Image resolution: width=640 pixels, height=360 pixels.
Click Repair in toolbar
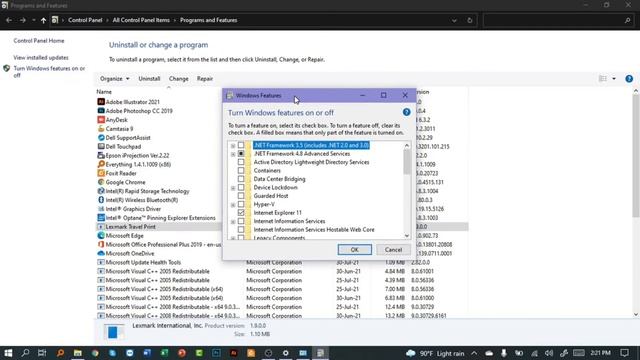pyautogui.click(x=204, y=78)
